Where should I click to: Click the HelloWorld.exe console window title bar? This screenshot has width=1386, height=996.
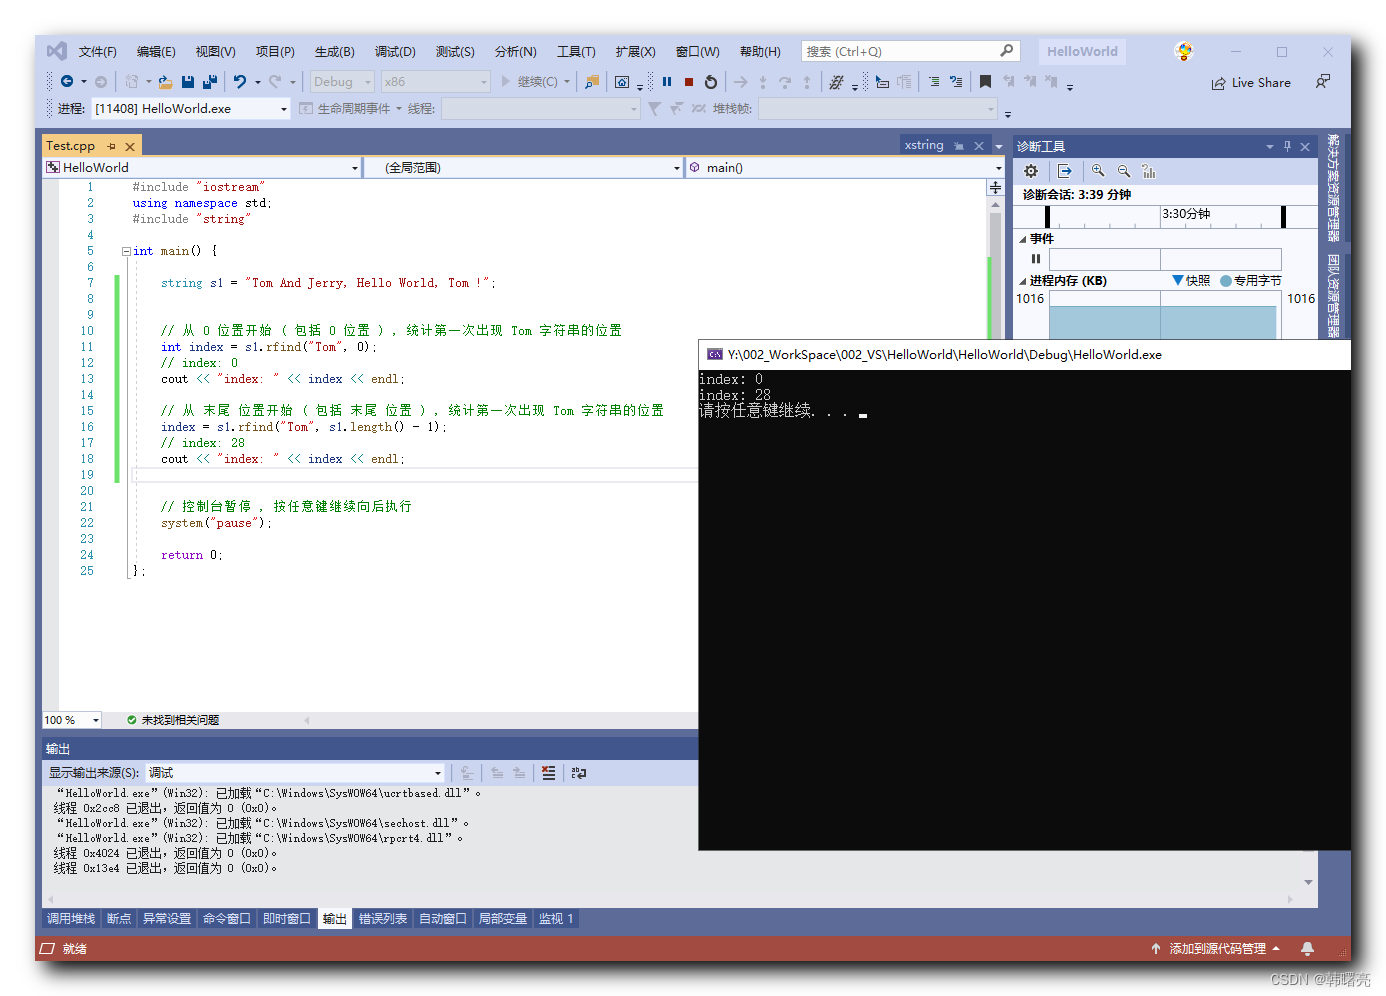1024,355
